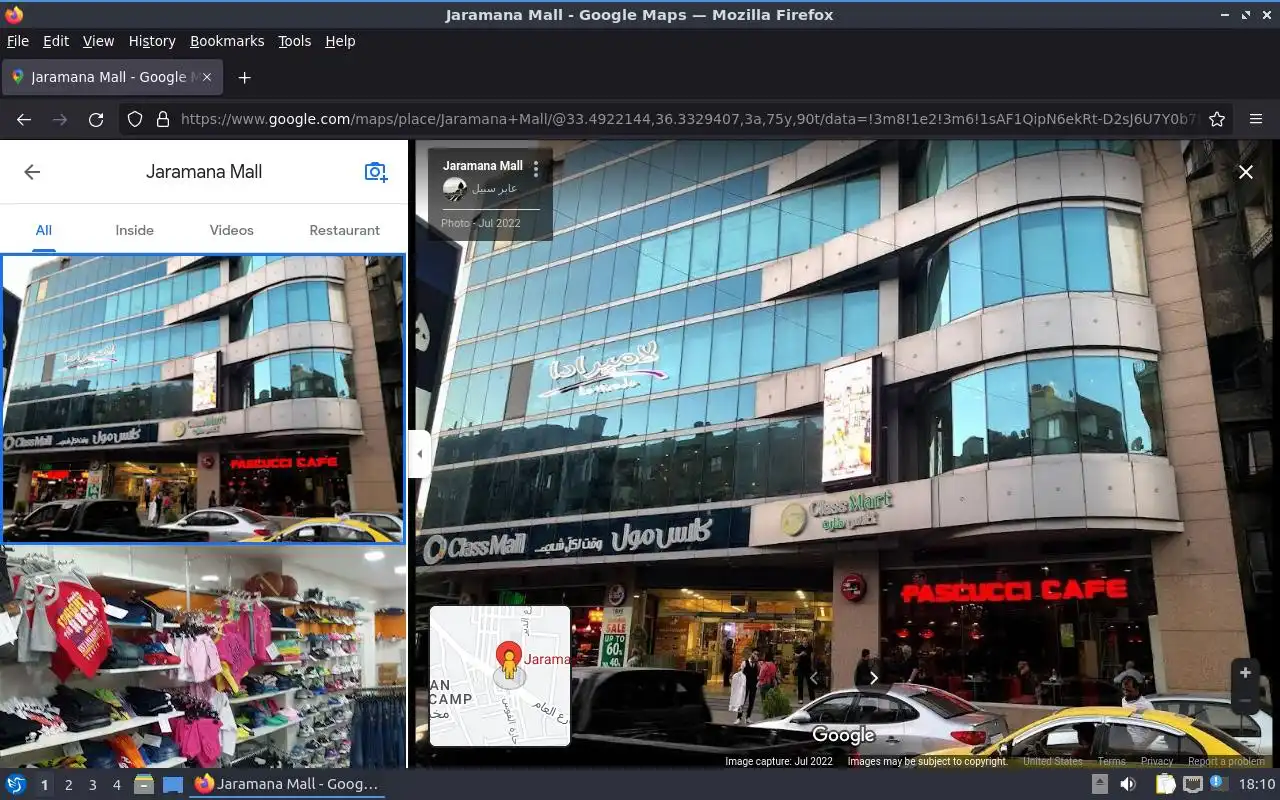This screenshot has width=1280, height=800.
Task: Click the United States link
Action: pos(1052,762)
